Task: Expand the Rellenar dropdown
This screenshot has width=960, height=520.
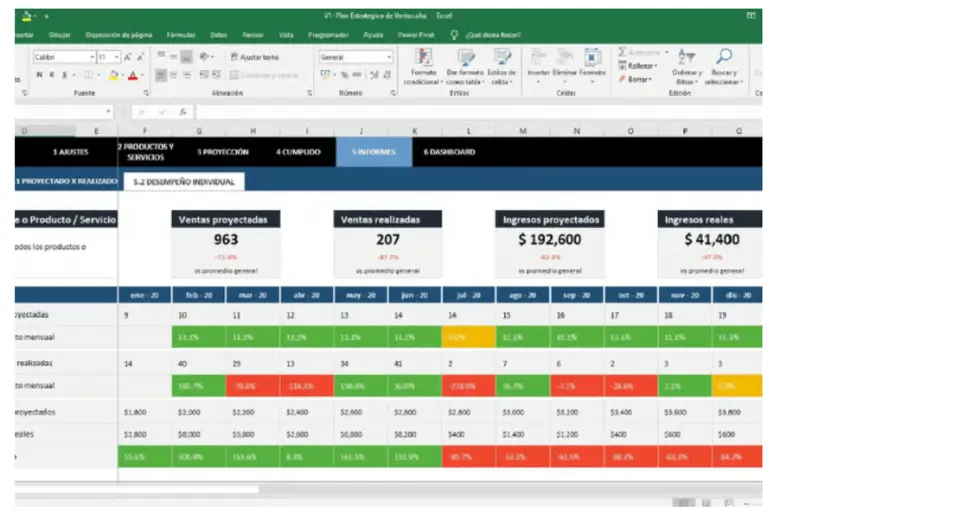Action: coord(640,65)
